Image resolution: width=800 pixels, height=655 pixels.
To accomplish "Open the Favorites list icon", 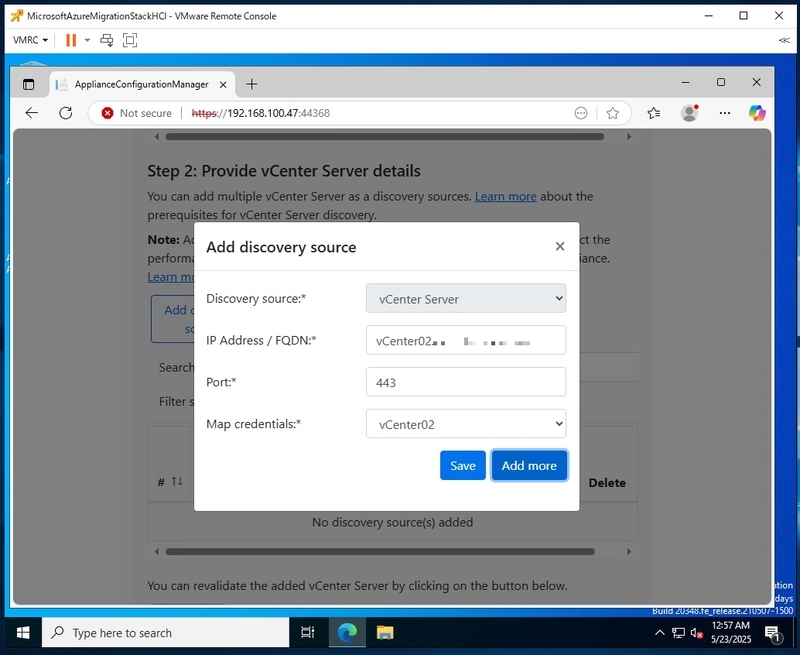I will pyautogui.click(x=654, y=113).
